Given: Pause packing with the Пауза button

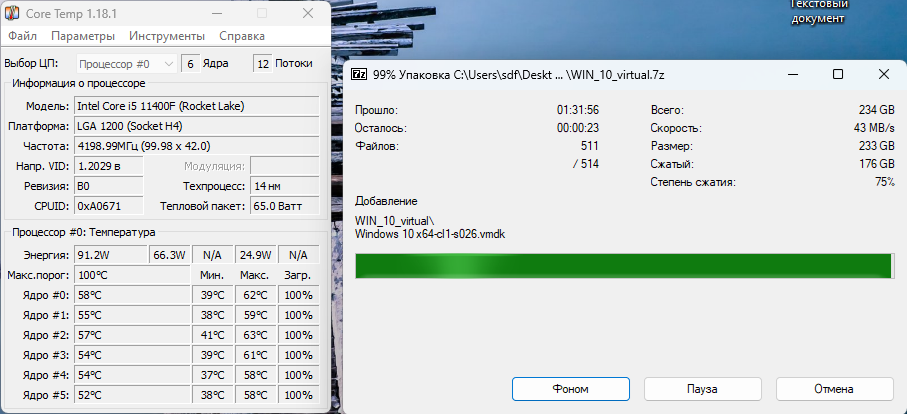Looking at the screenshot, I should [x=702, y=389].
